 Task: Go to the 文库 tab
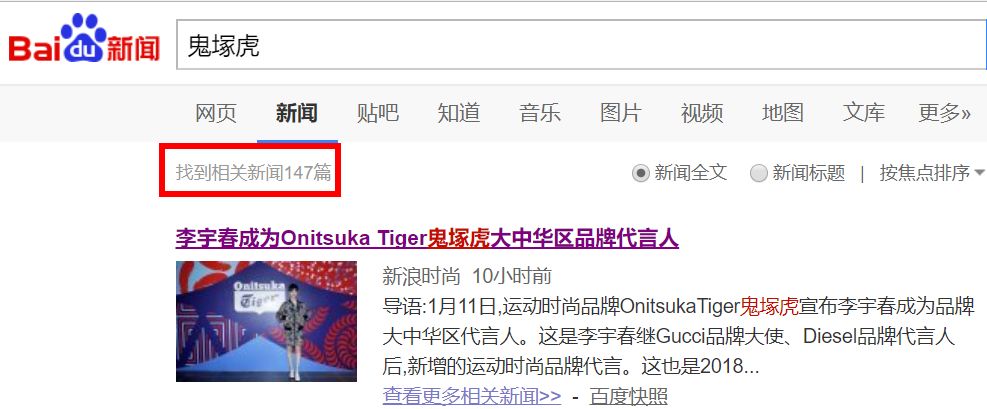point(864,113)
